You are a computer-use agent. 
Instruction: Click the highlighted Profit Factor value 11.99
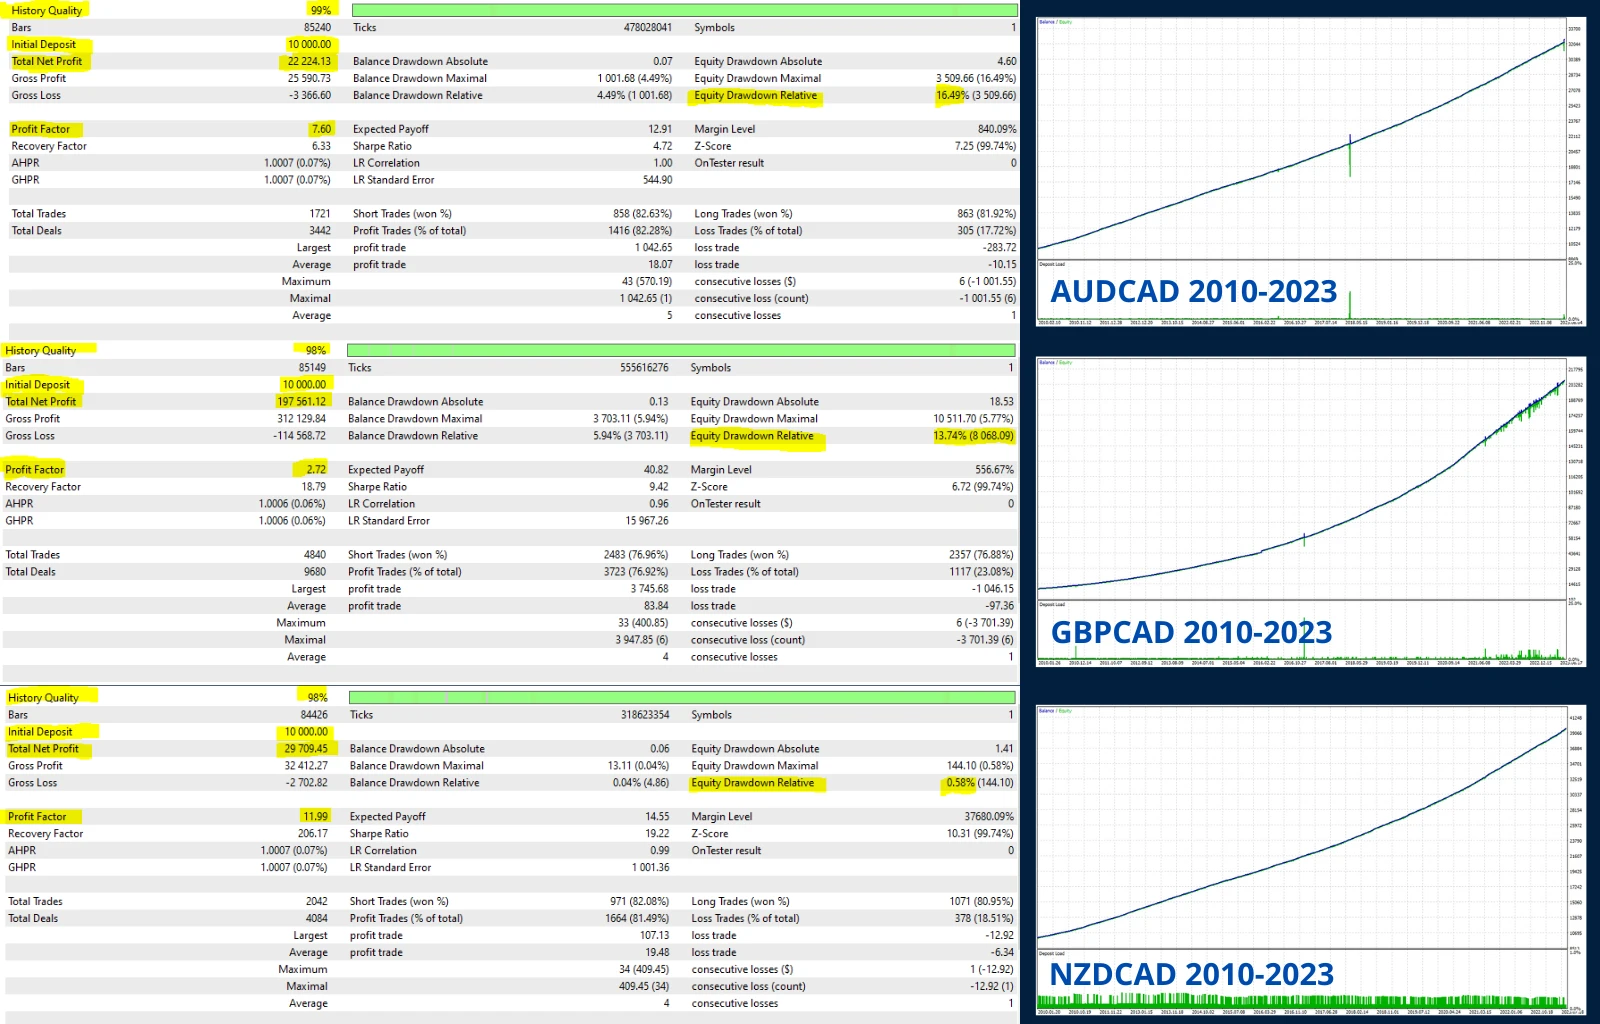[x=315, y=817]
